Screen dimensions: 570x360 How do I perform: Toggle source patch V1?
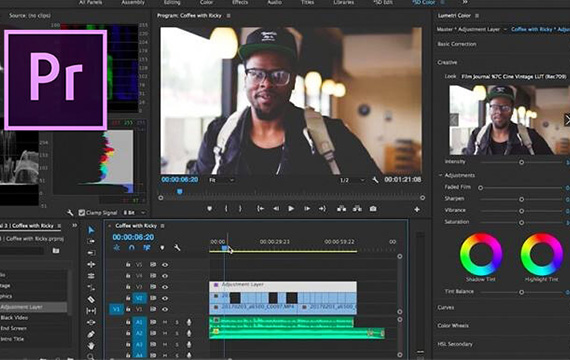coord(116,309)
